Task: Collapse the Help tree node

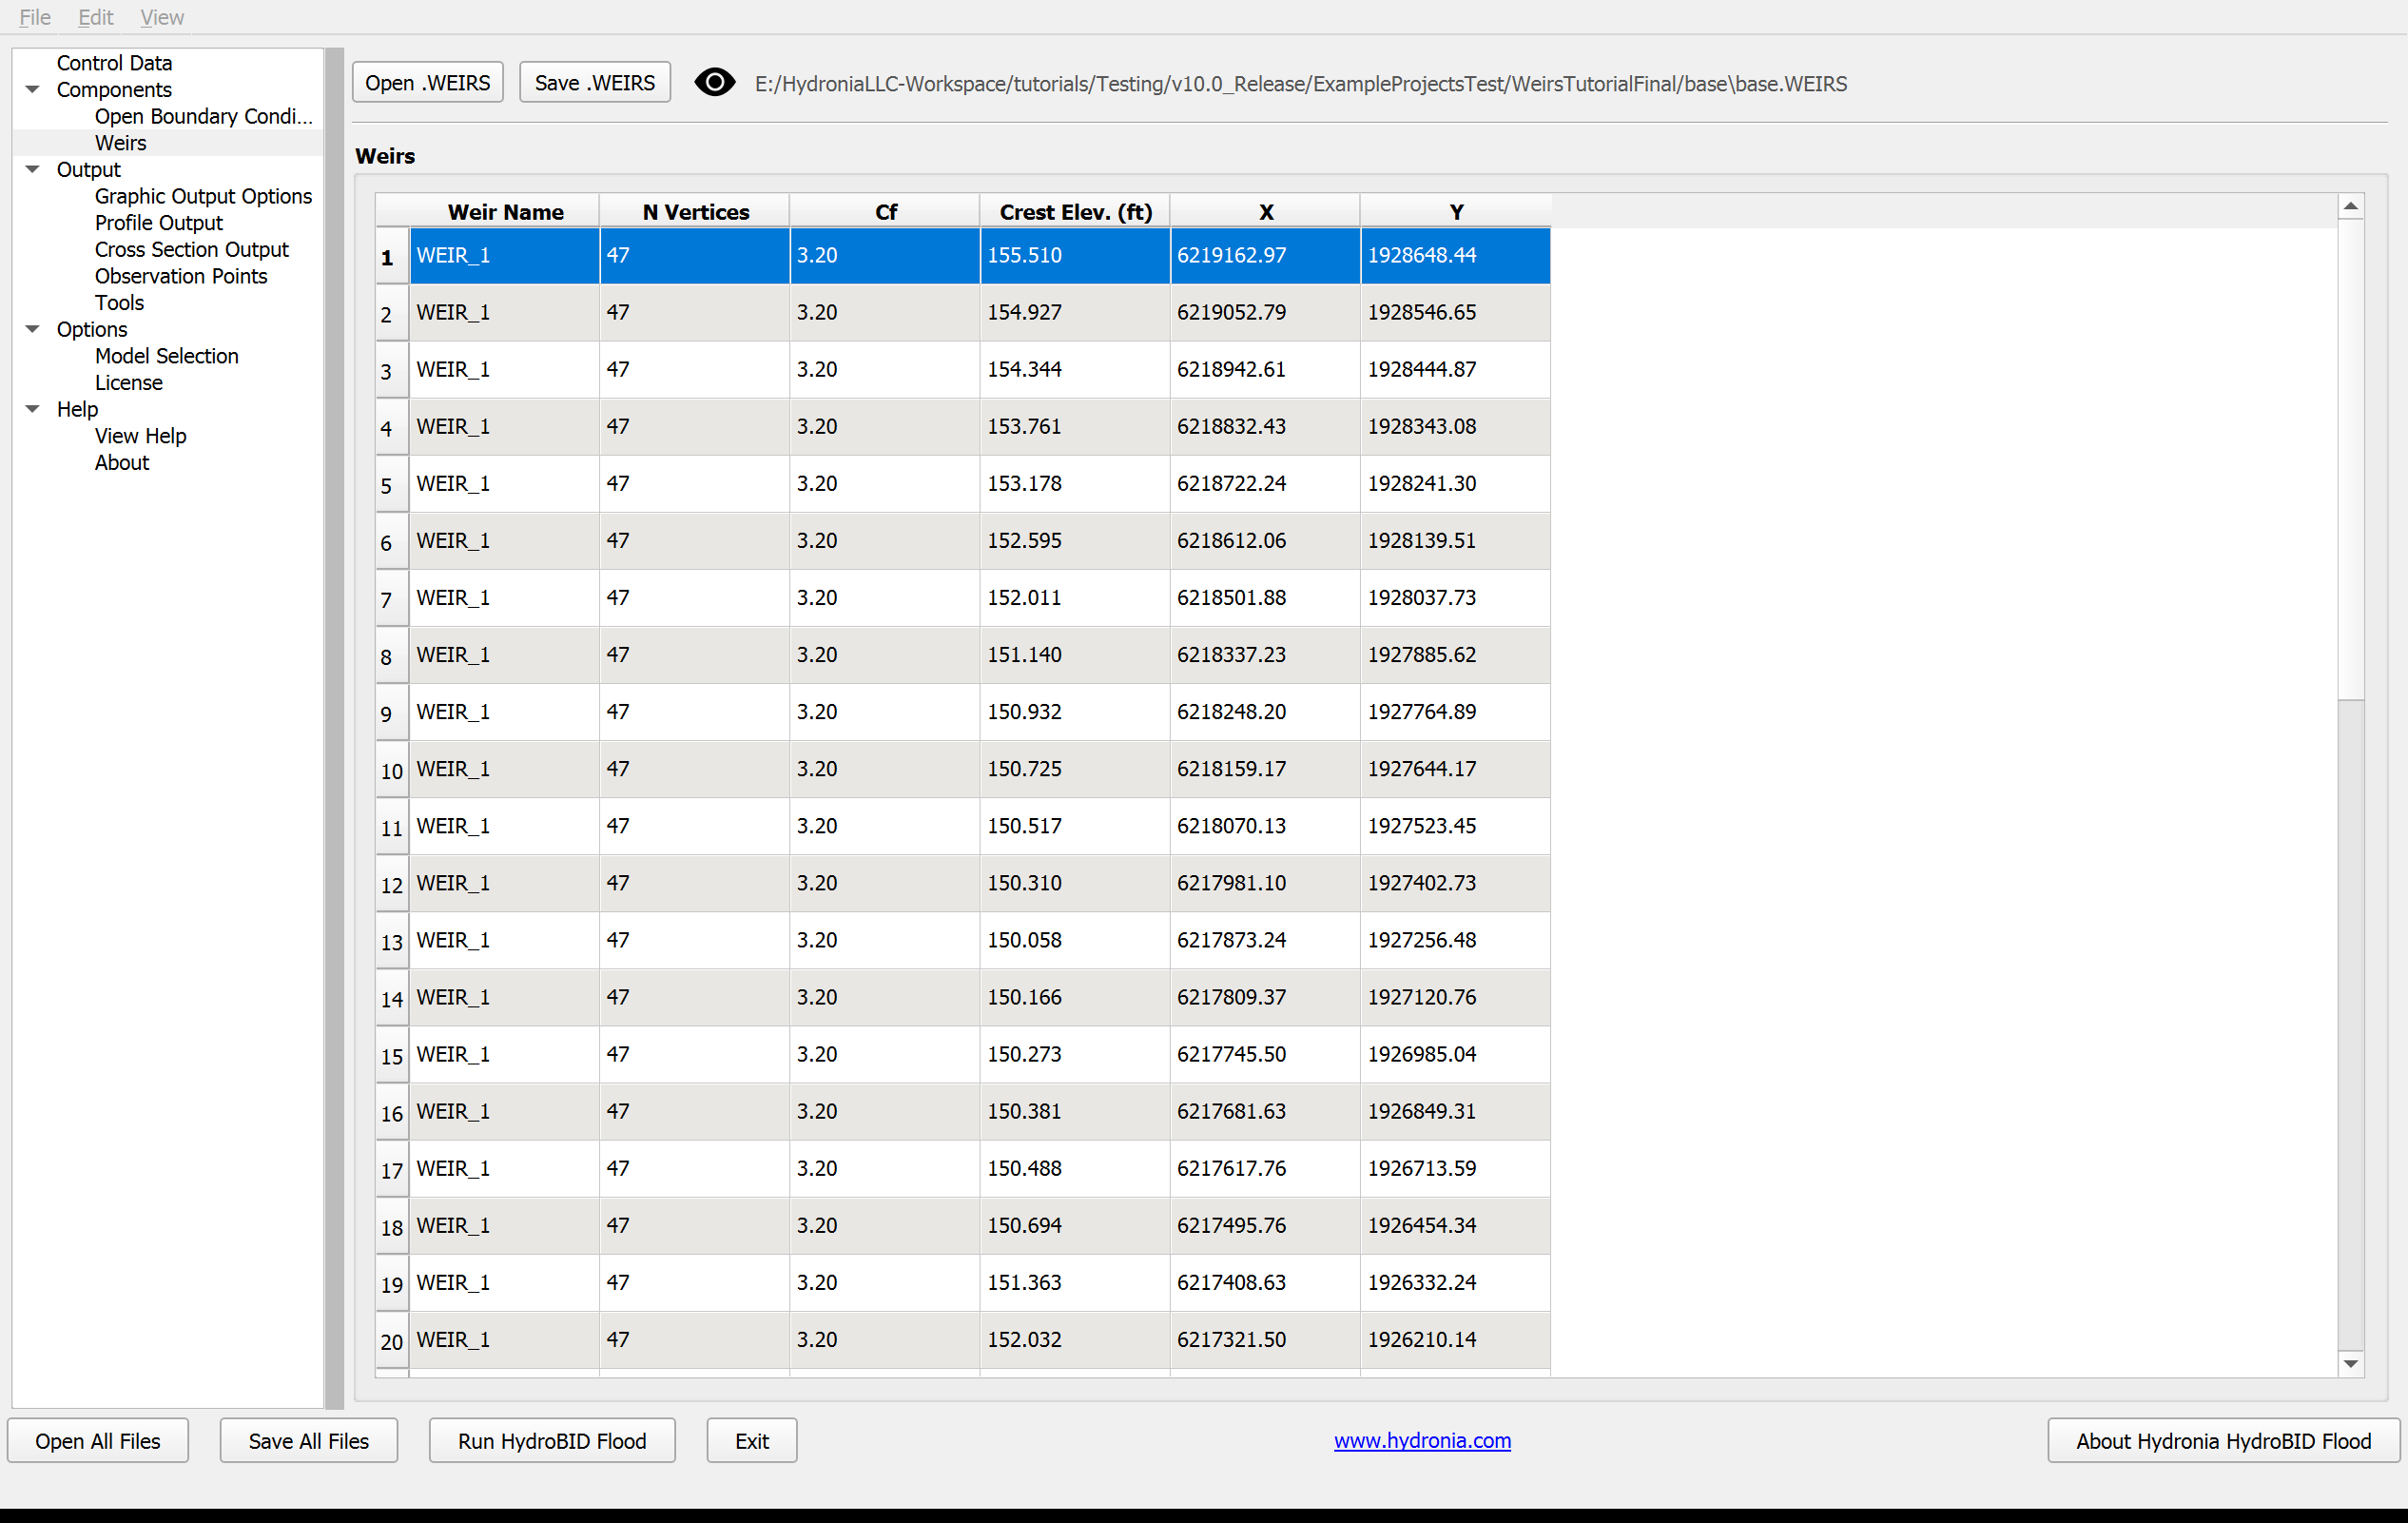Action: tap(32, 409)
